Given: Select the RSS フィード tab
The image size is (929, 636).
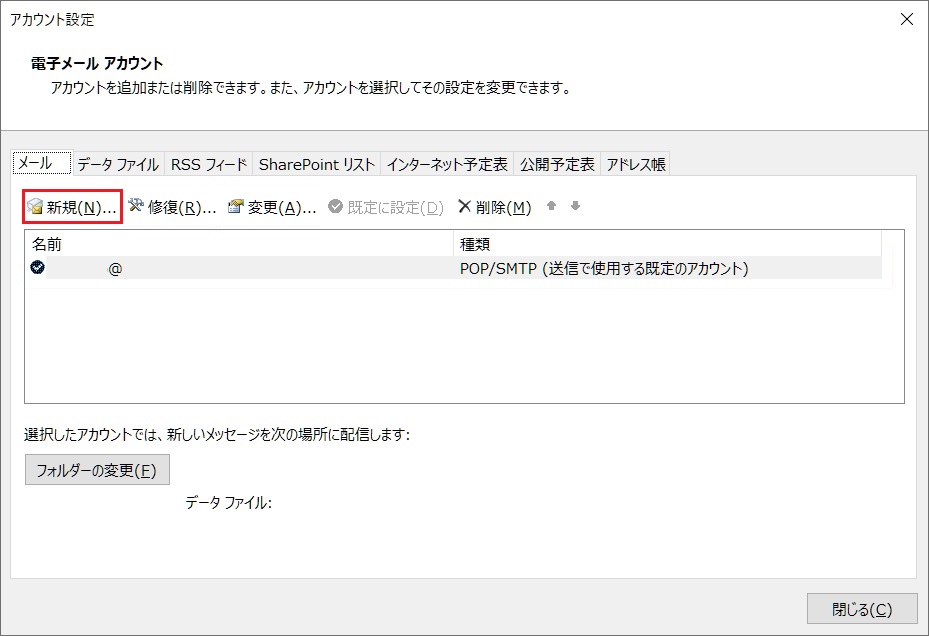Looking at the screenshot, I should pyautogui.click(x=208, y=164).
